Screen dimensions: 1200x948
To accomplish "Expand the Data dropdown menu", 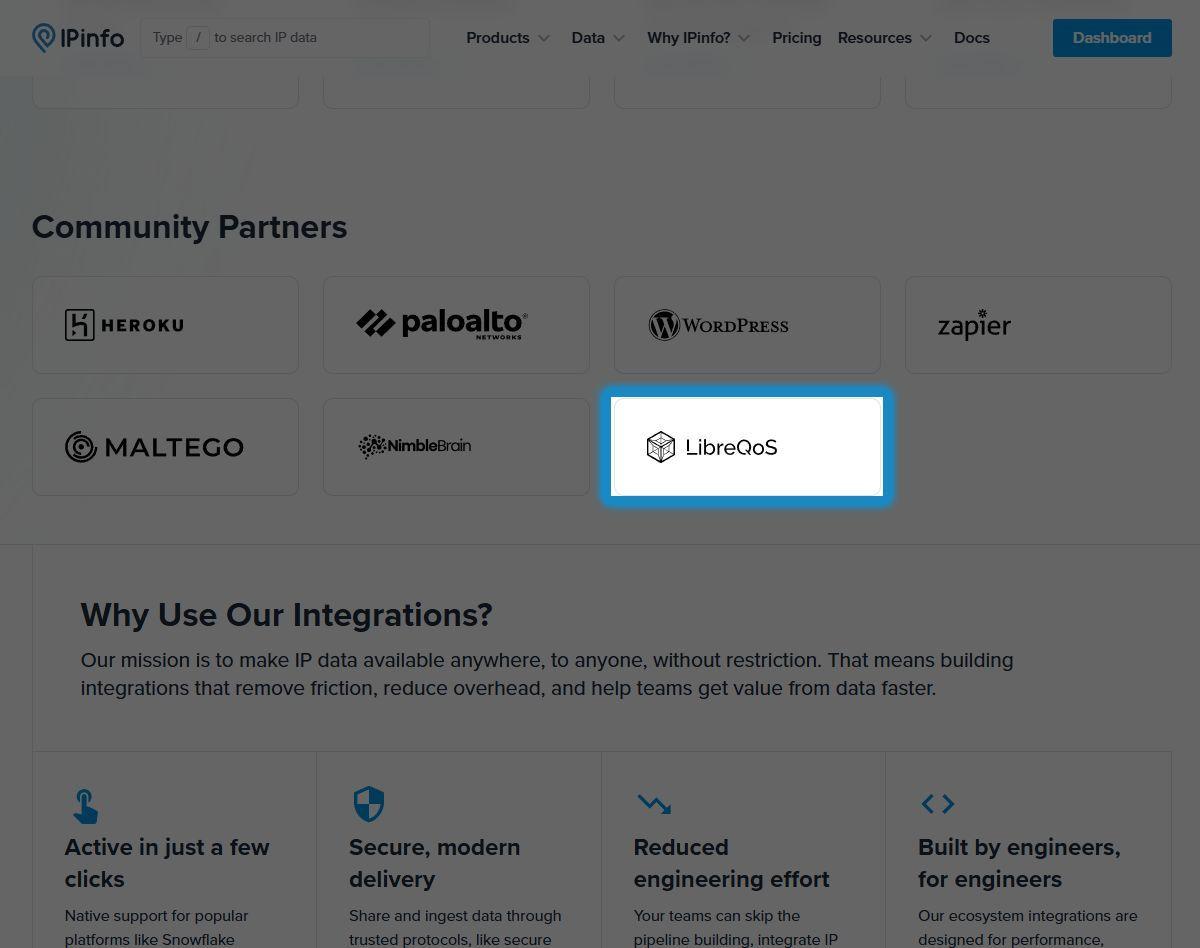I will [x=598, y=38].
